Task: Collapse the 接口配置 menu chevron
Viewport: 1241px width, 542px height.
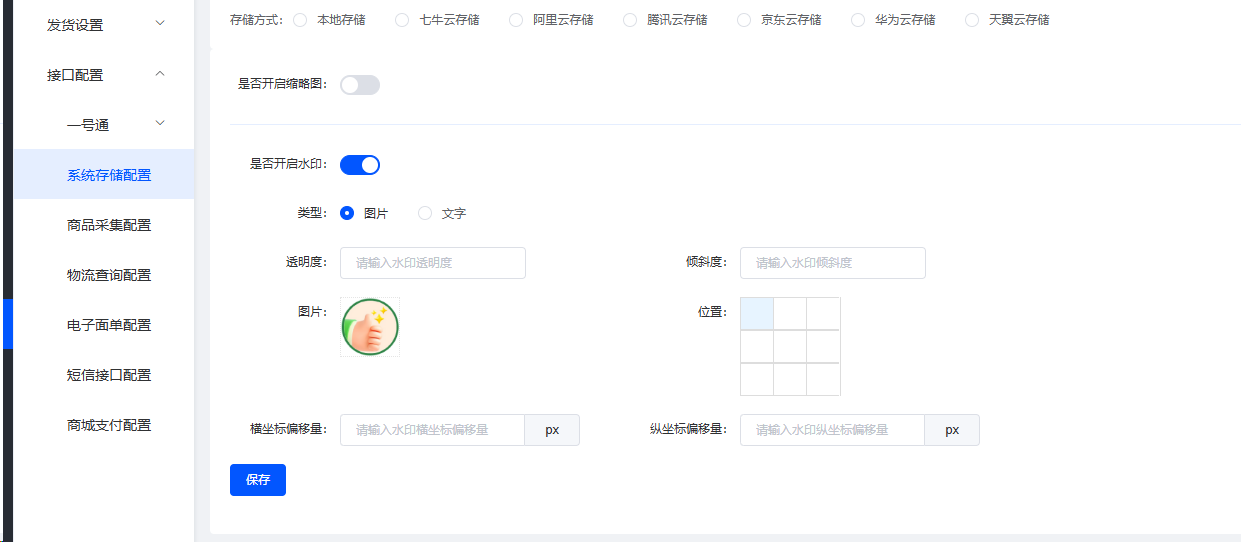Action: 160,74
